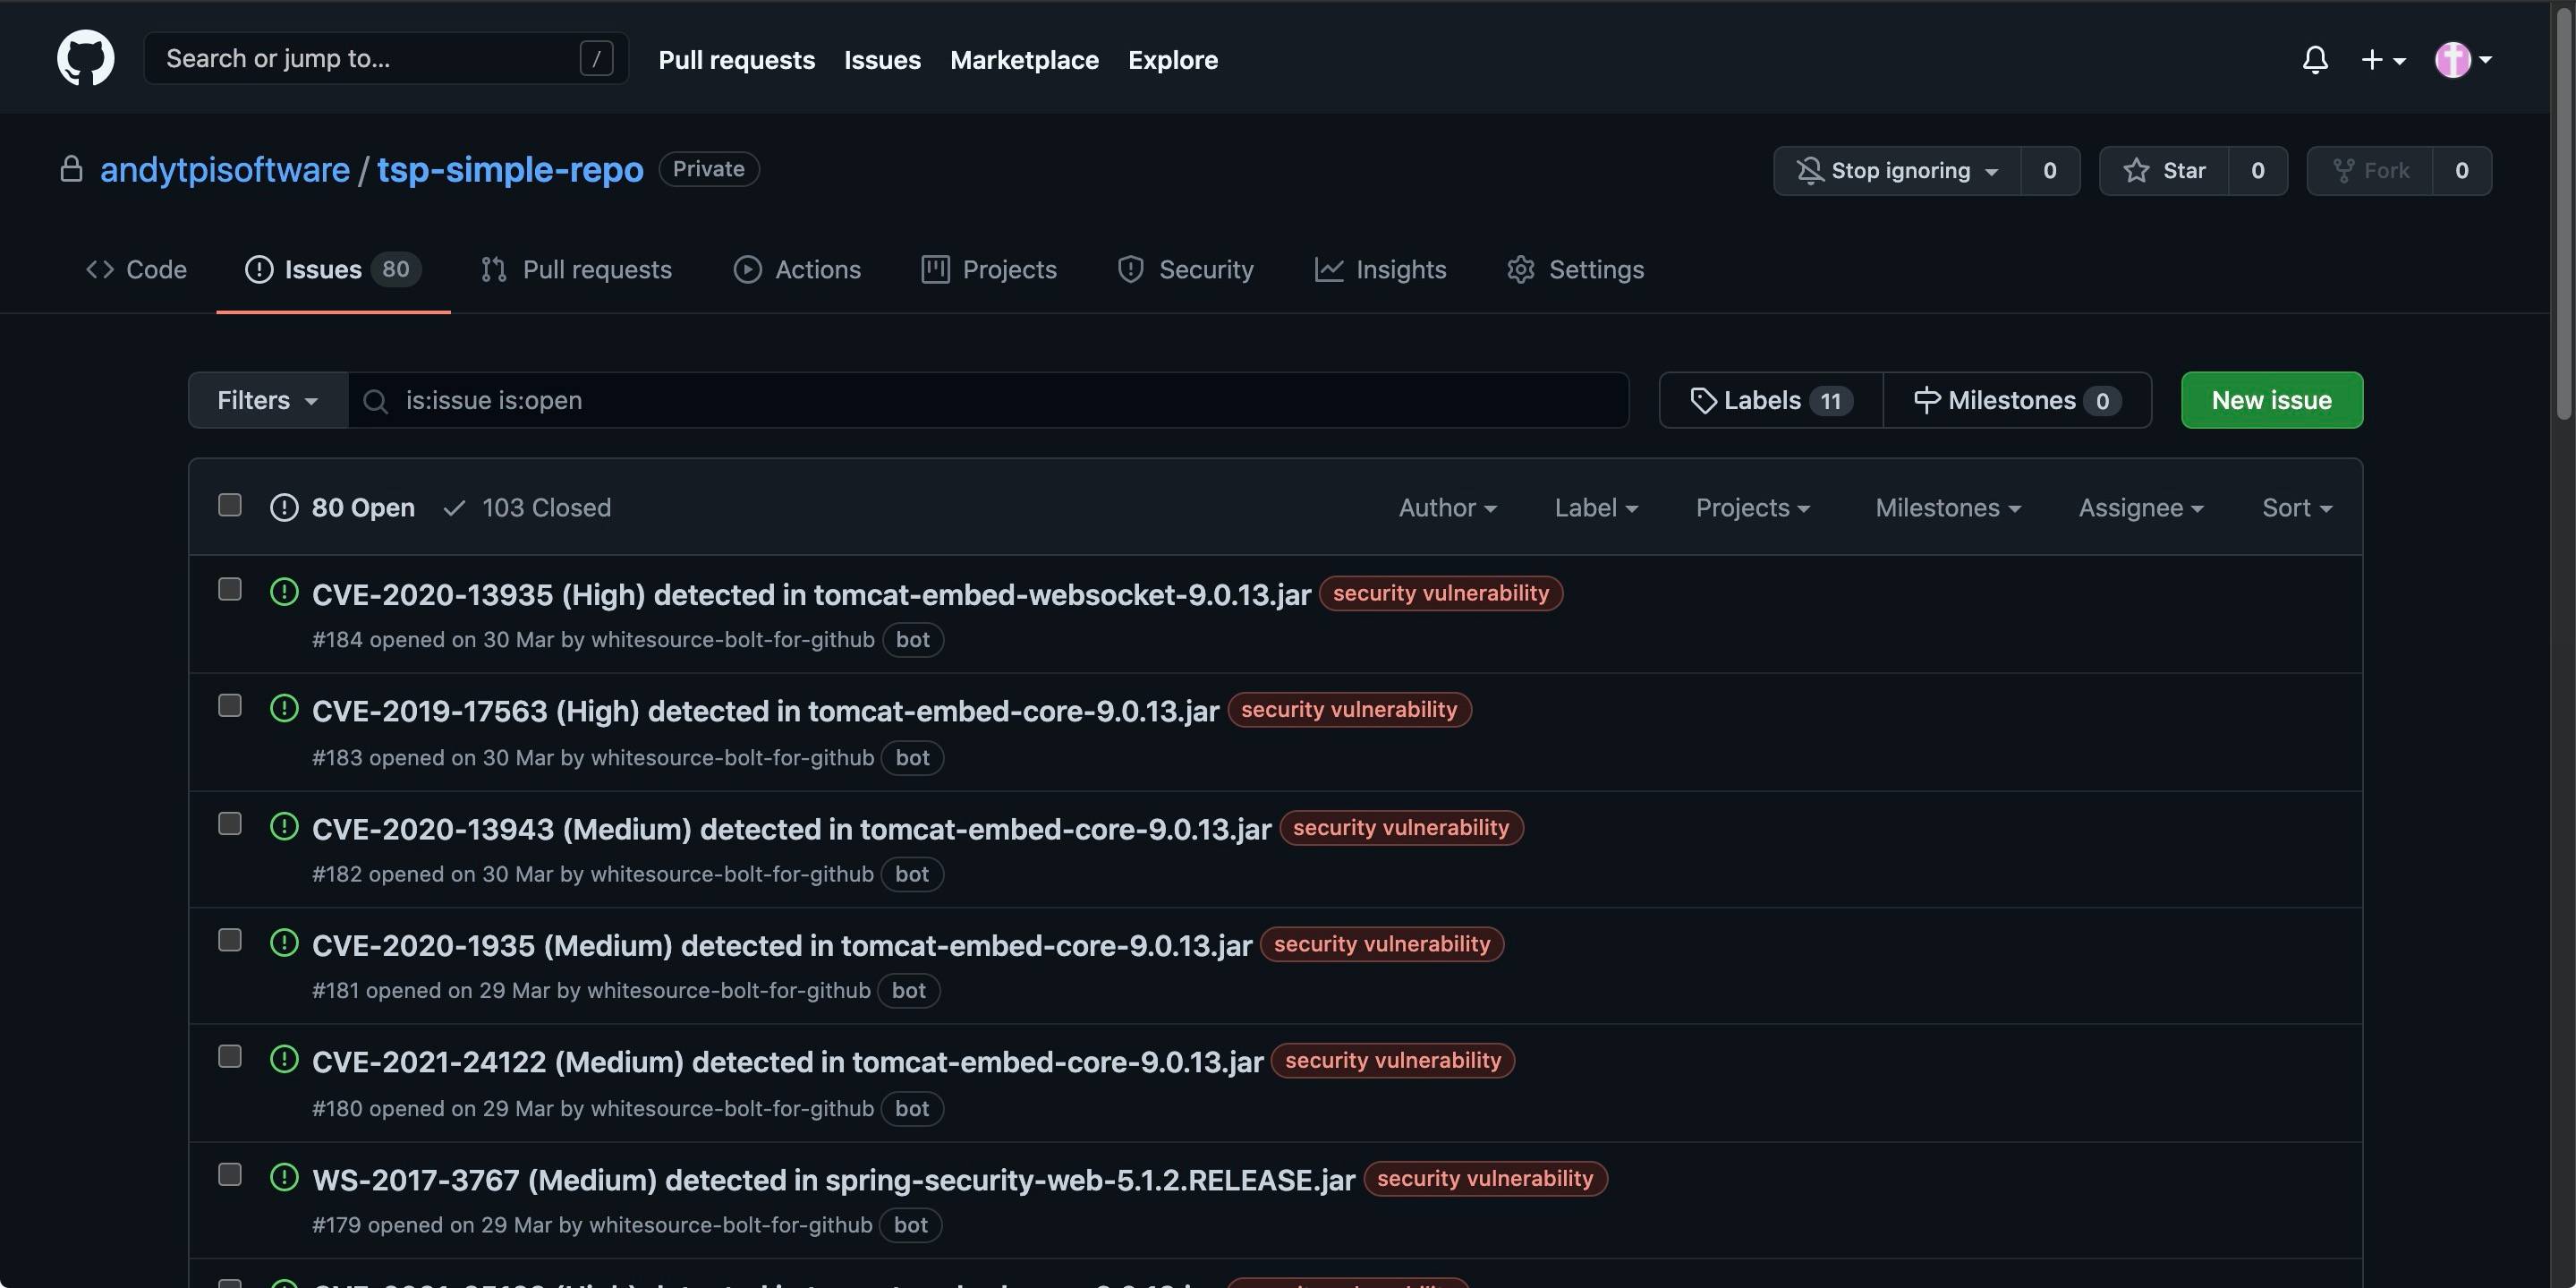2576x1288 pixels.
Task: Open the tsp-simple-repo repository link
Action: pyautogui.click(x=510, y=169)
